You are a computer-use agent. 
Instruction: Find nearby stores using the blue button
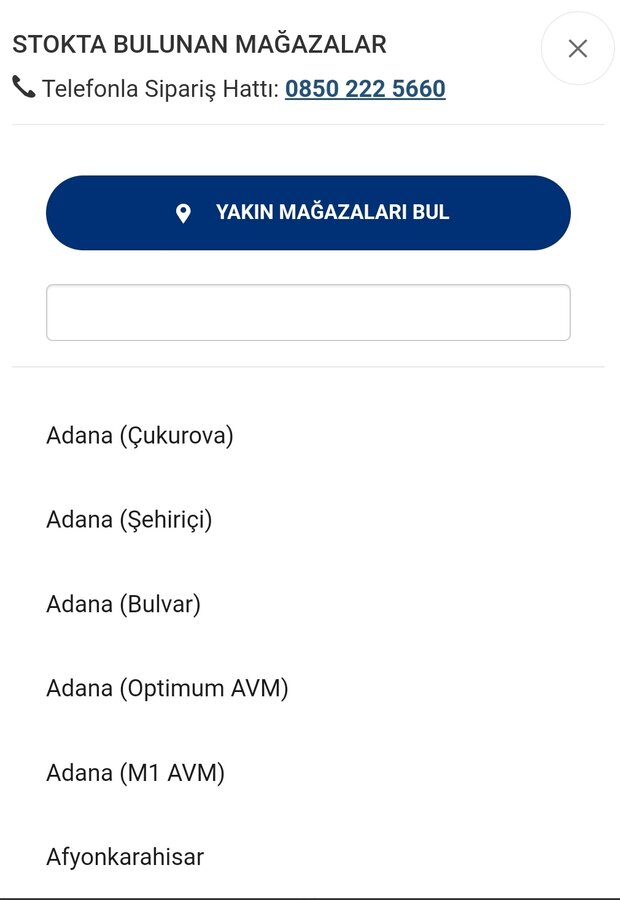click(x=308, y=213)
